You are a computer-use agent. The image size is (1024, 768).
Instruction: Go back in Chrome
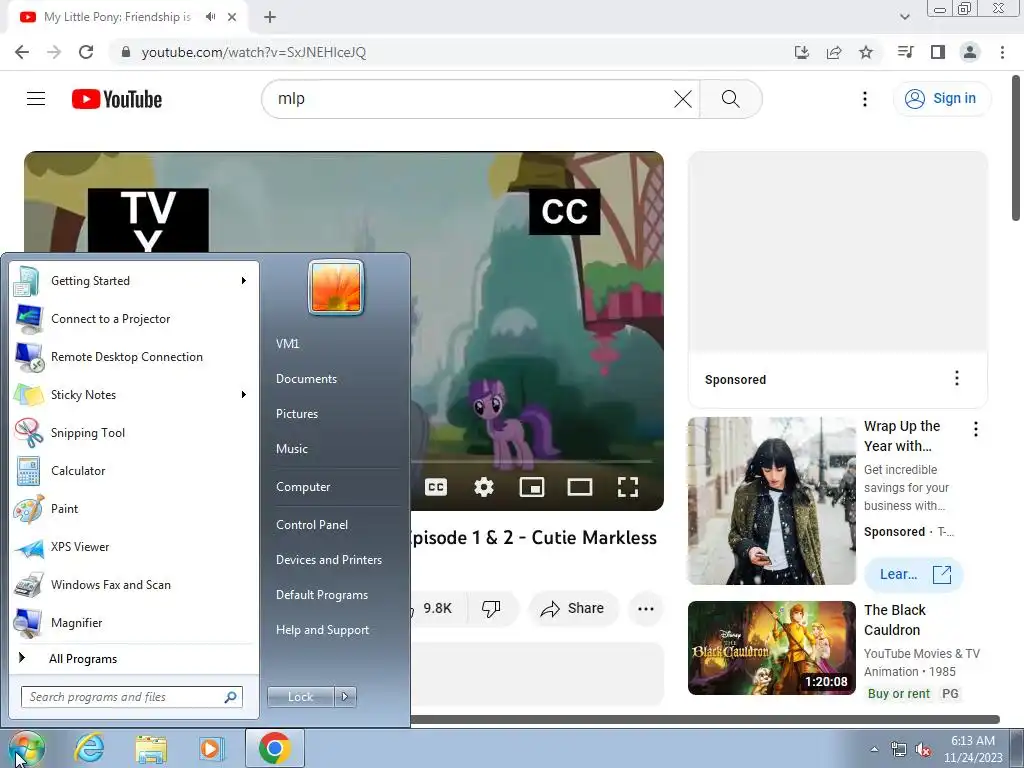(22, 52)
